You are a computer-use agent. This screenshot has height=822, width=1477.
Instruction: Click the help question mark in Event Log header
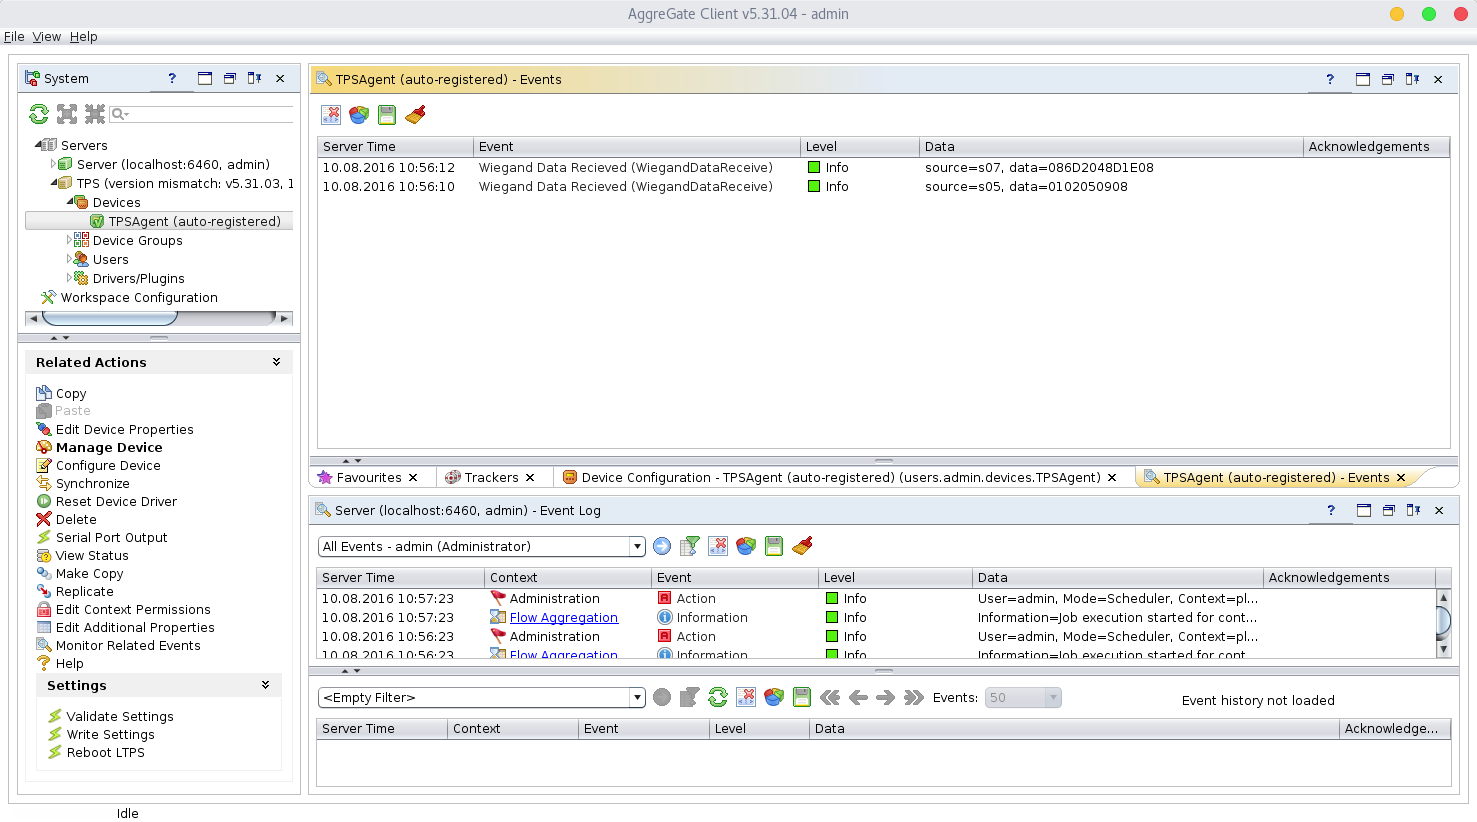pyautogui.click(x=1331, y=510)
